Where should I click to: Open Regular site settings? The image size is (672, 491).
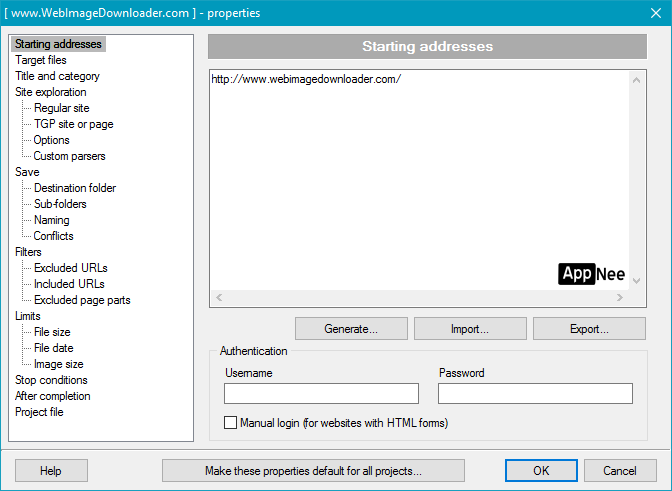(62, 108)
